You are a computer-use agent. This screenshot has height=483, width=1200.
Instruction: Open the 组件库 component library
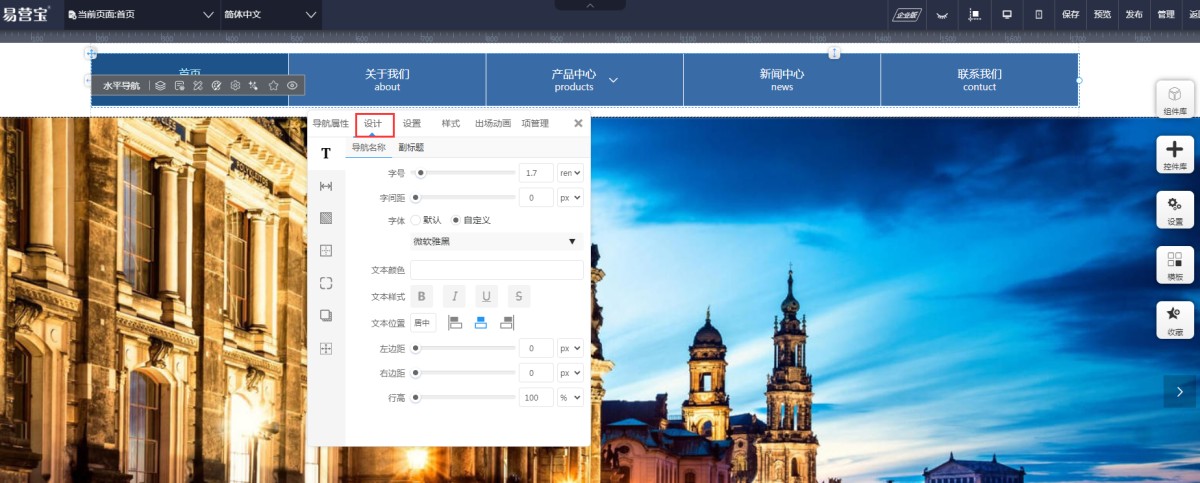1175,100
